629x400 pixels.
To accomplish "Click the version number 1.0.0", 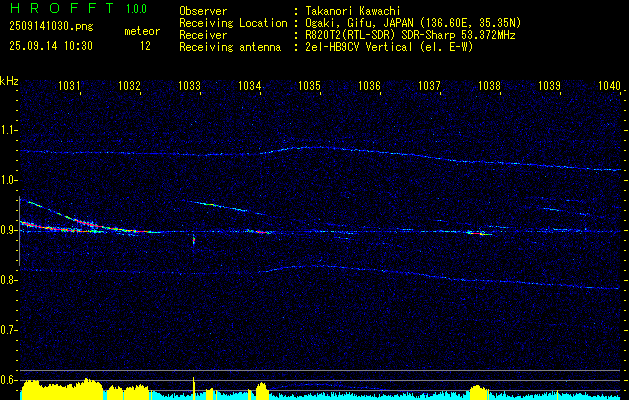I will point(136,9).
